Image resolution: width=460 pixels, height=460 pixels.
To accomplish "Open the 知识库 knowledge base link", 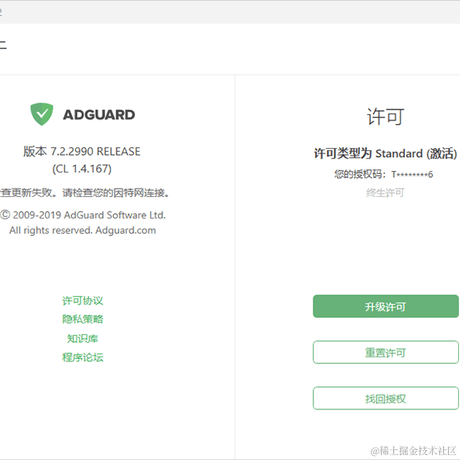I will pos(83,339).
